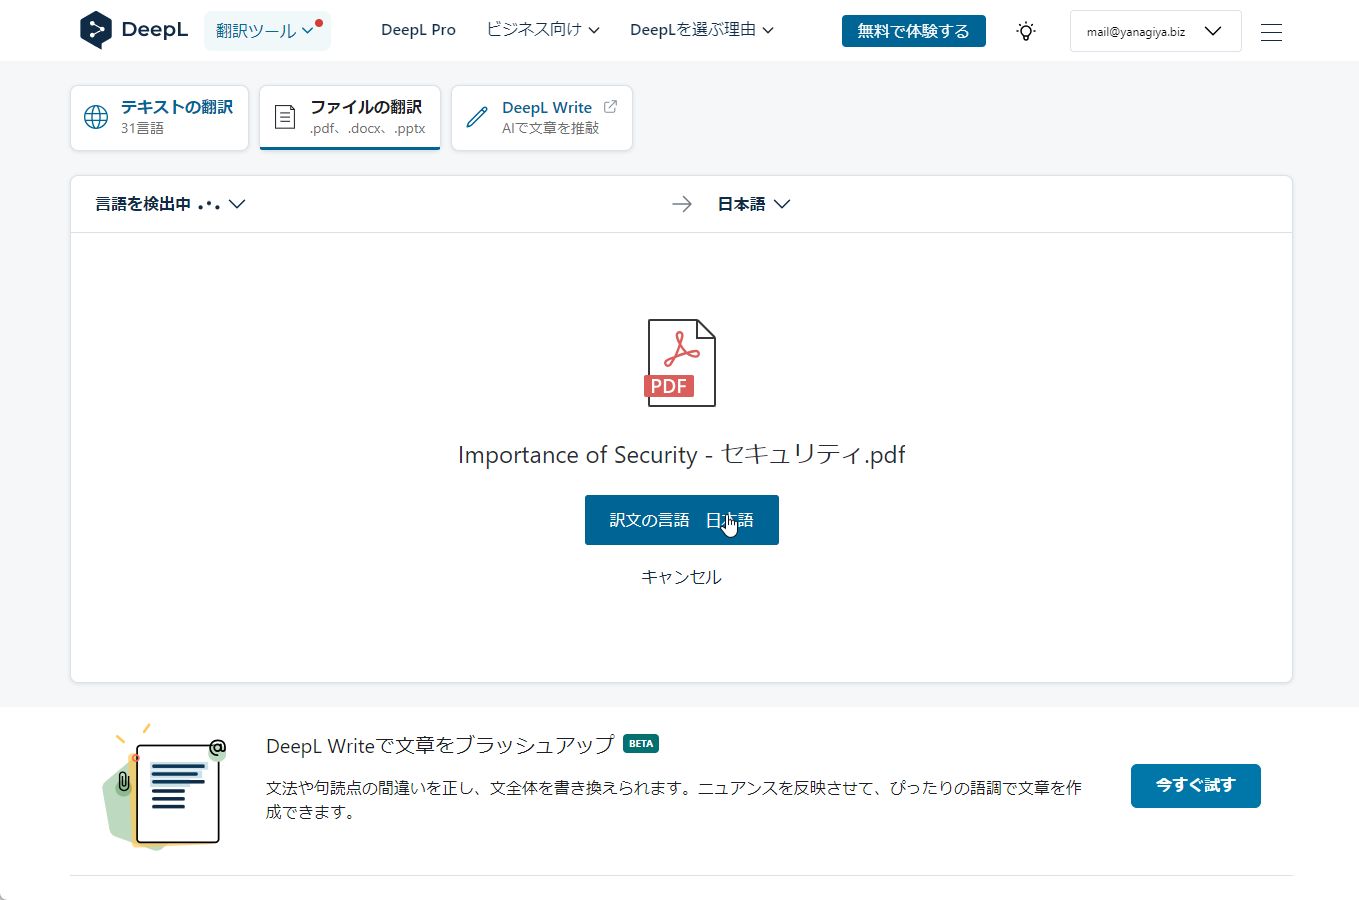Select the pen icon on the DeepL Write tab
1359x900 pixels.
click(476, 117)
